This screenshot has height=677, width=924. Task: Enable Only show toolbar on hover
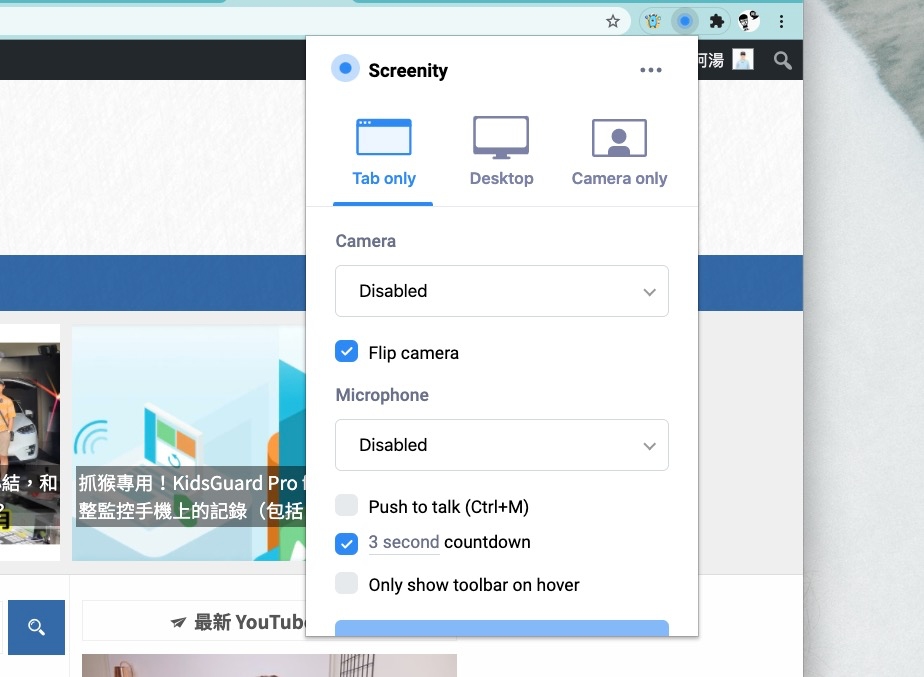346,583
